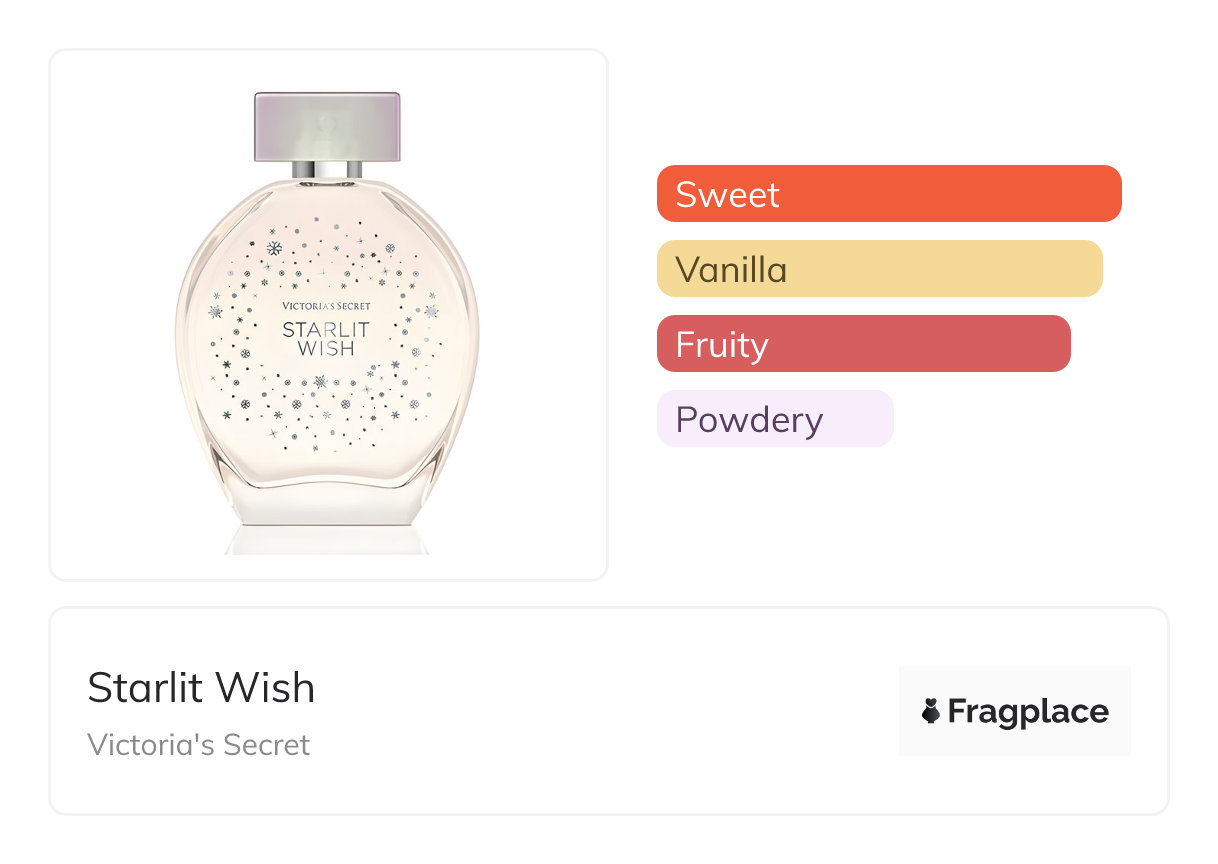
Task: Click the Fragplace bottle logo icon
Action: pyautogui.click(x=931, y=712)
